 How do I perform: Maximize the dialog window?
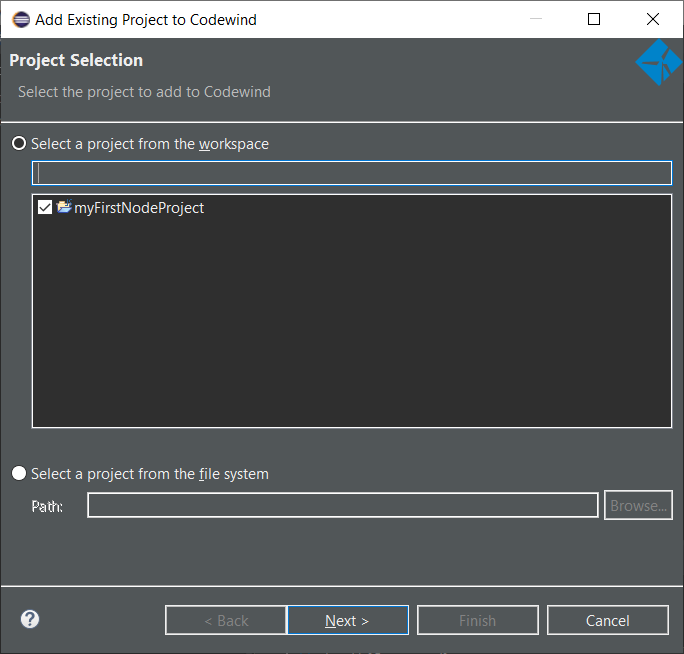coord(594,19)
